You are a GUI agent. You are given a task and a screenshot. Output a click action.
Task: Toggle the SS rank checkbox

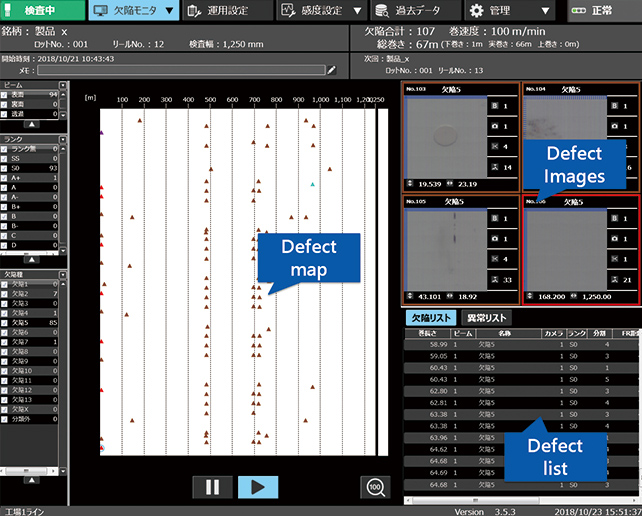(4, 159)
